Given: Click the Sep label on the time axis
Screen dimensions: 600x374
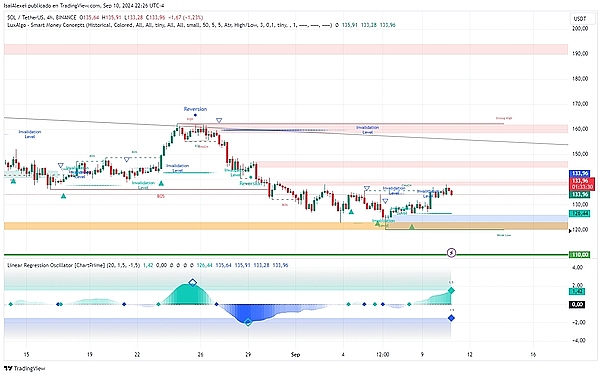Looking at the screenshot, I should (x=295, y=355).
